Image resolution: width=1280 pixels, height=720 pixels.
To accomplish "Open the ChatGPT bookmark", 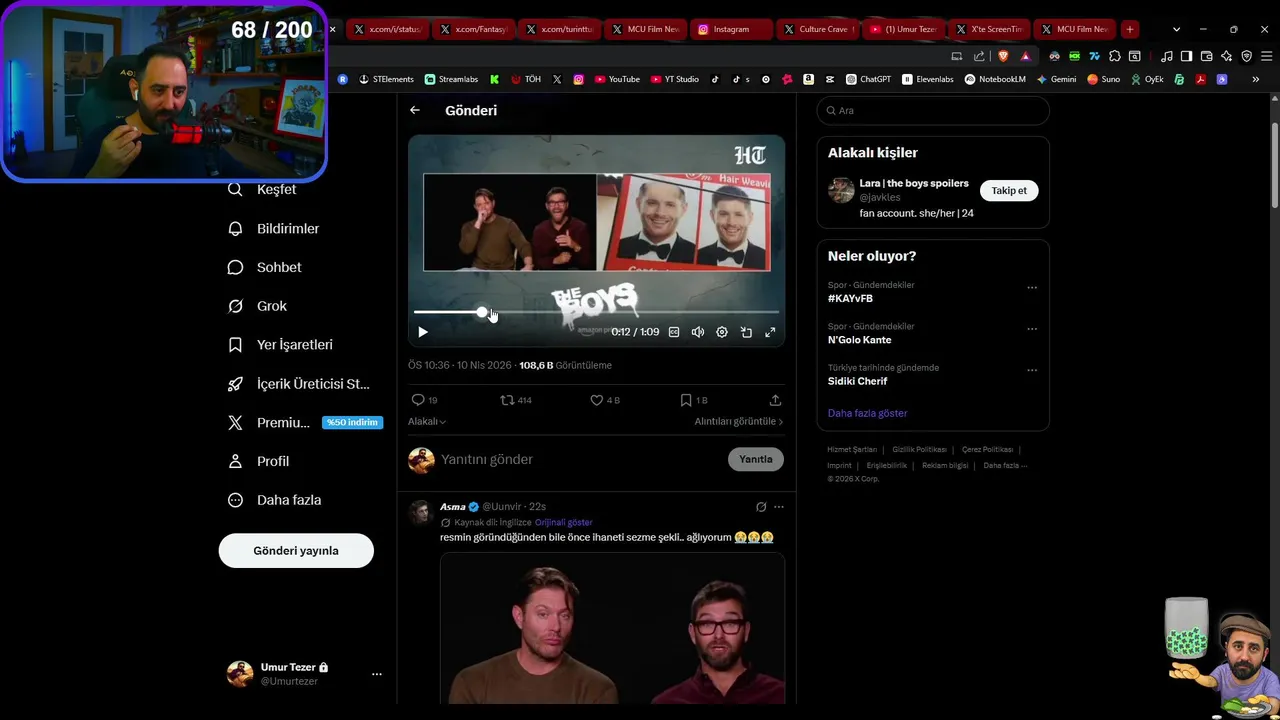I will (x=868, y=79).
